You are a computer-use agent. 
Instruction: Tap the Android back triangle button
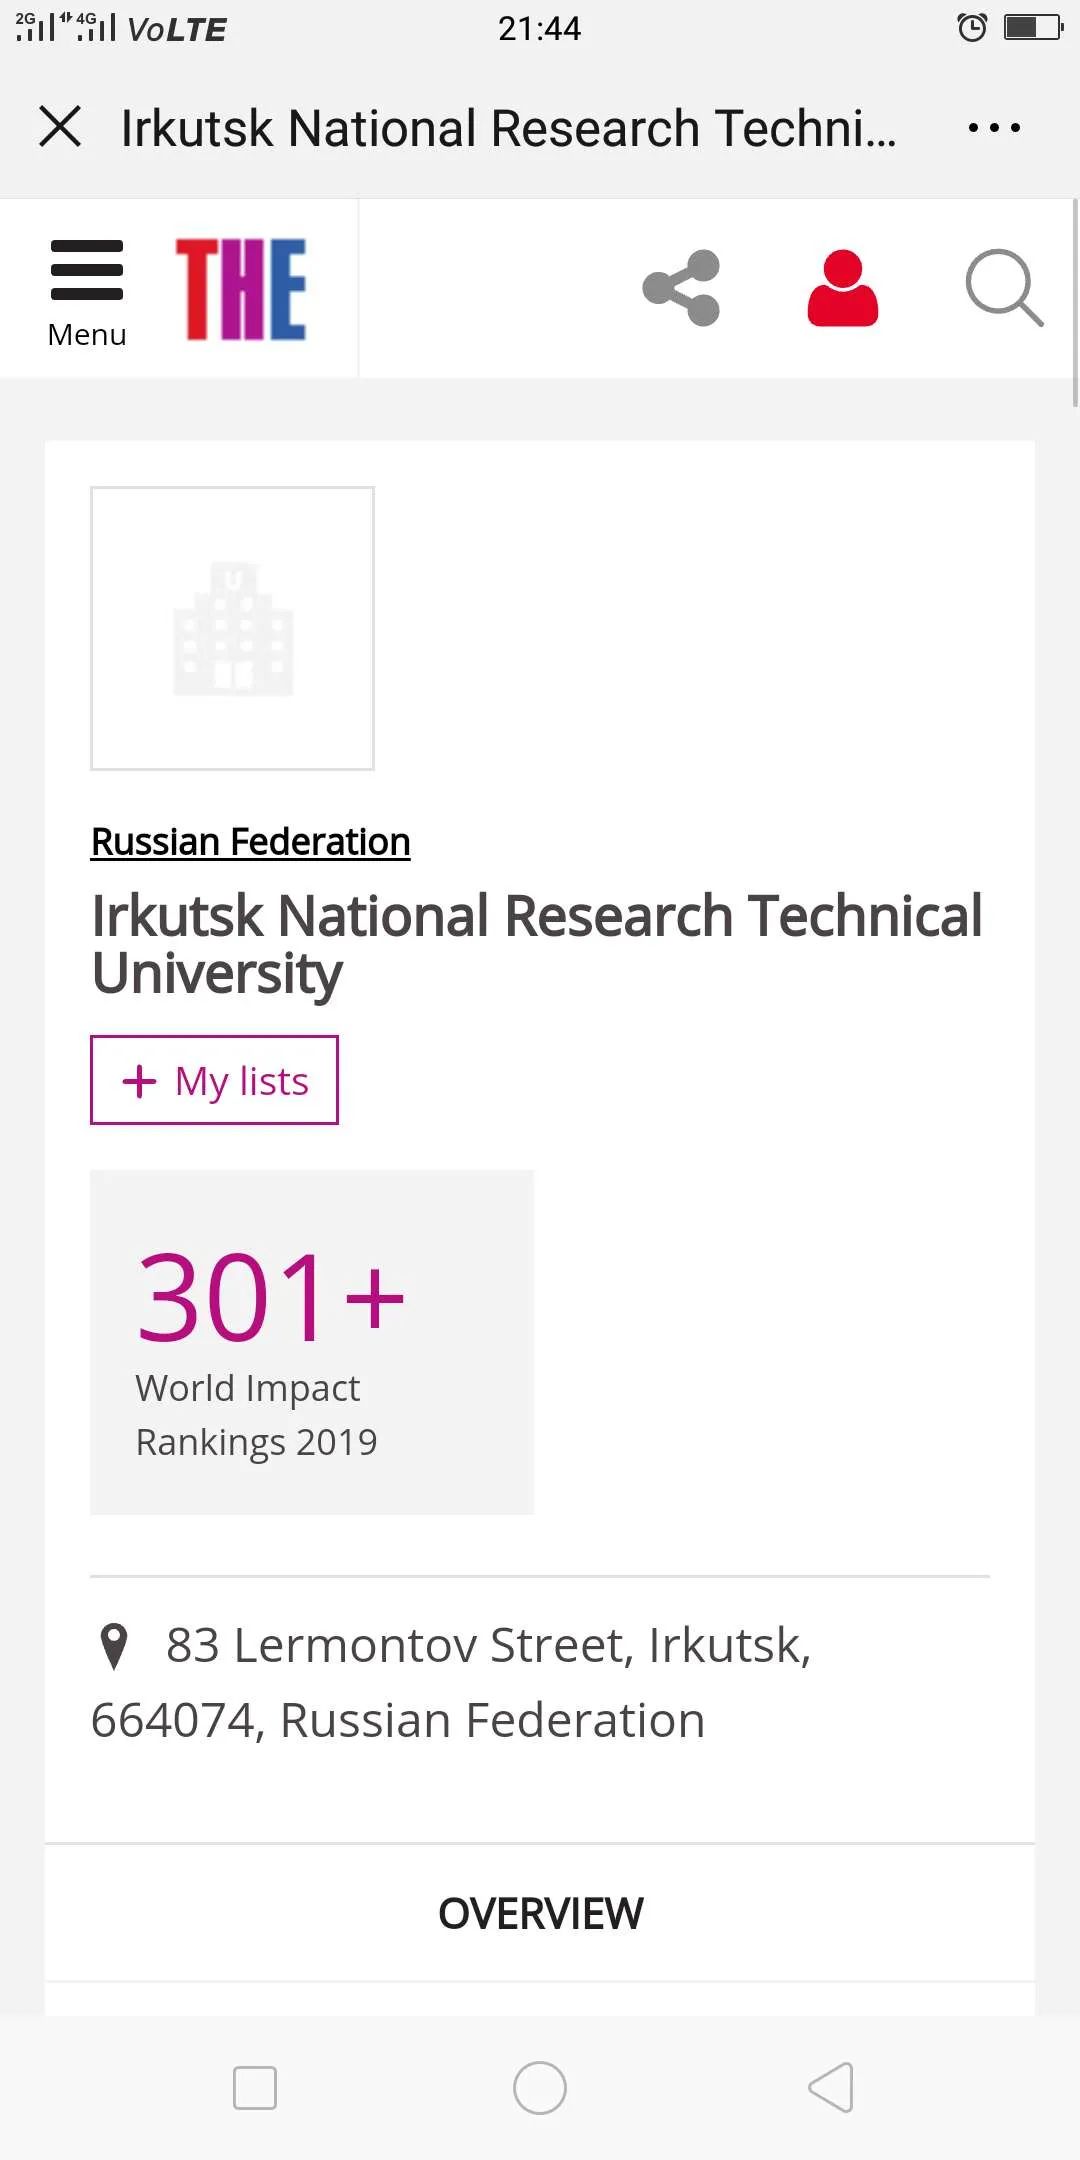830,2088
